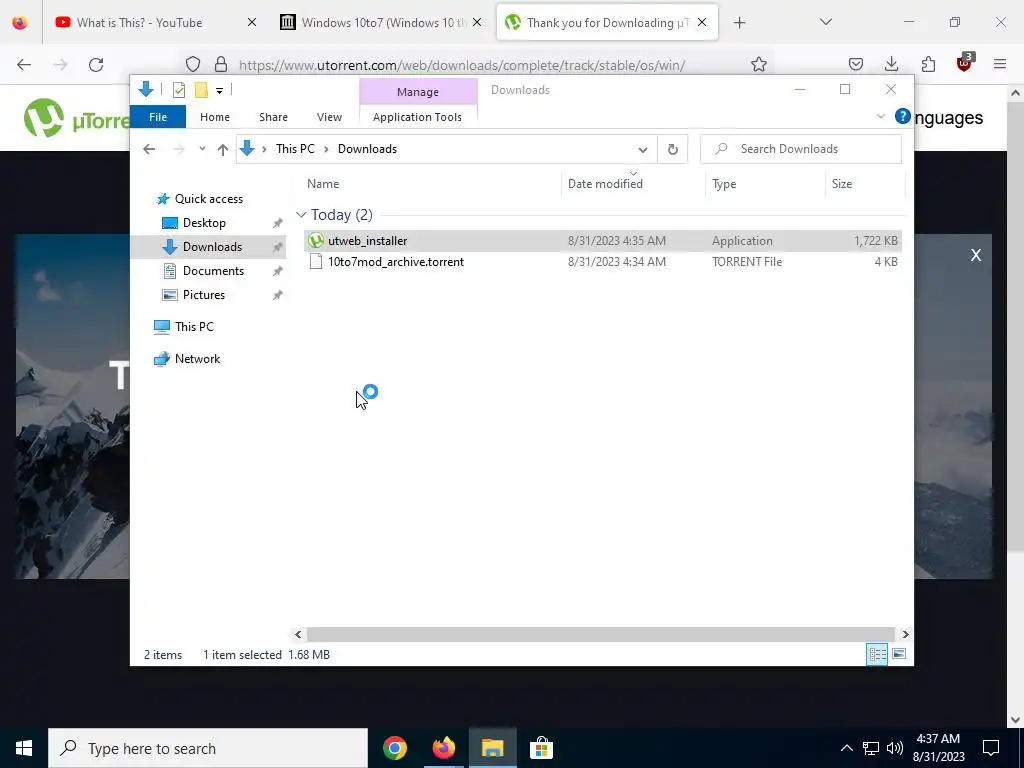Click the Manage contextual tab

418,92
